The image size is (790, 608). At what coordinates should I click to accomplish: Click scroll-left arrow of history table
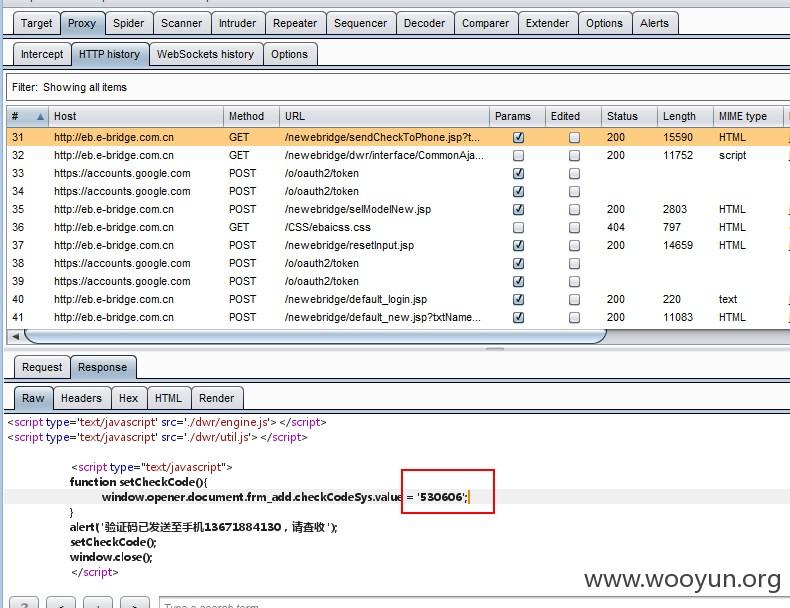click(15, 336)
